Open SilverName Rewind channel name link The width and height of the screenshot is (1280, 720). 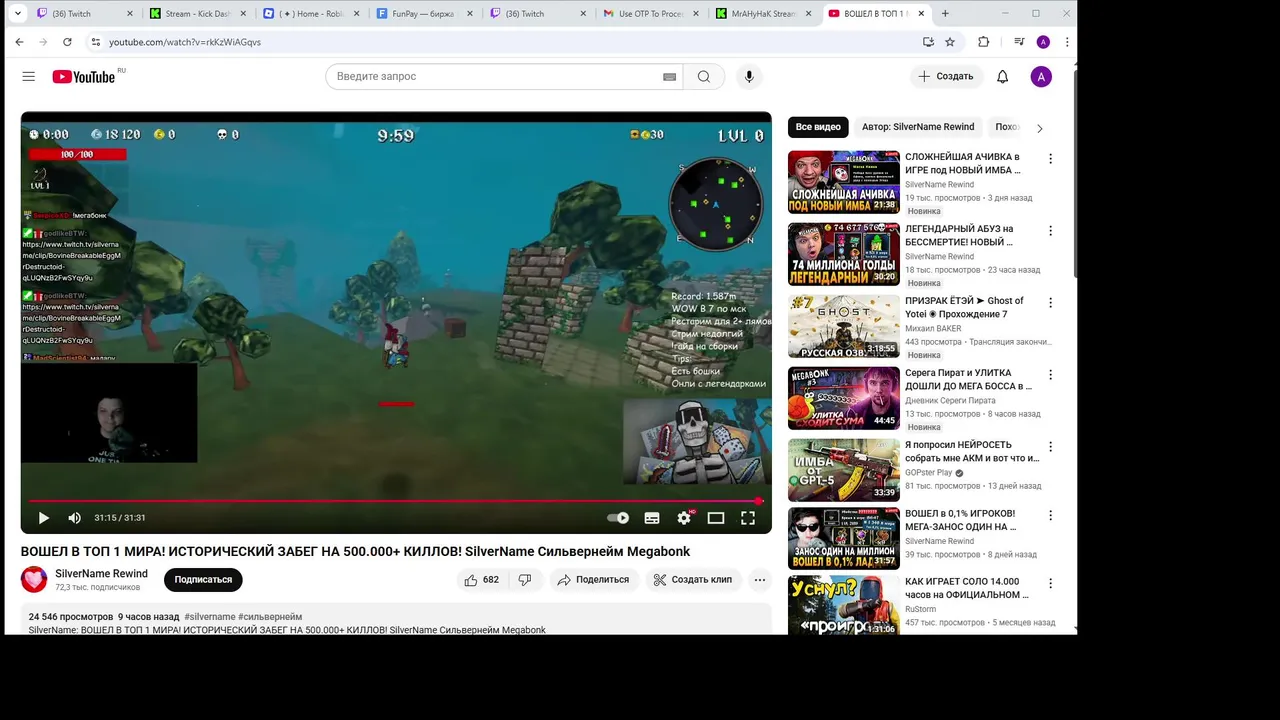coord(101,574)
